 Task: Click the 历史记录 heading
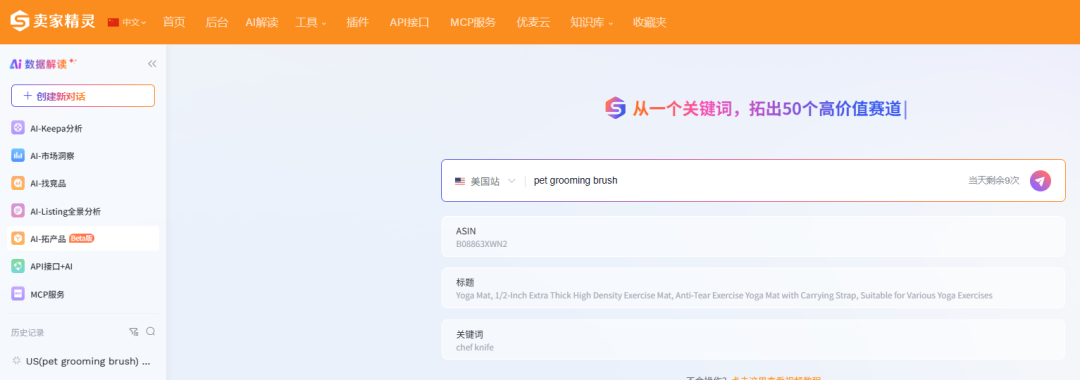[x=28, y=332]
